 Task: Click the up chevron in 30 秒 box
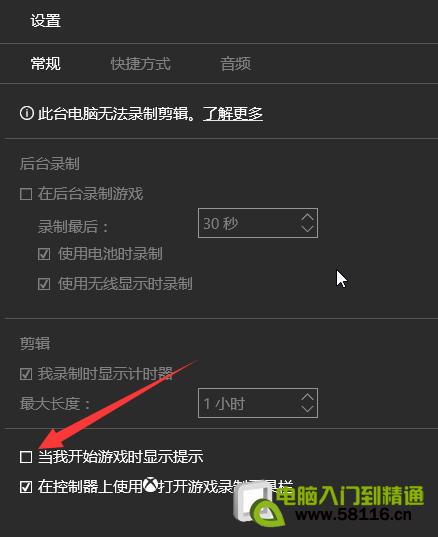pyautogui.click(x=307, y=217)
